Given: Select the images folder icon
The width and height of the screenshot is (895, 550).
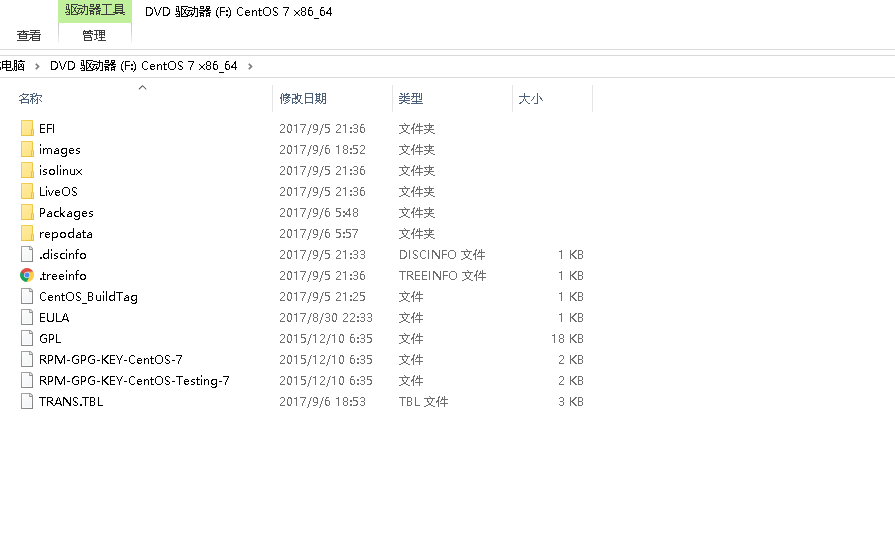Looking at the screenshot, I should [27, 149].
